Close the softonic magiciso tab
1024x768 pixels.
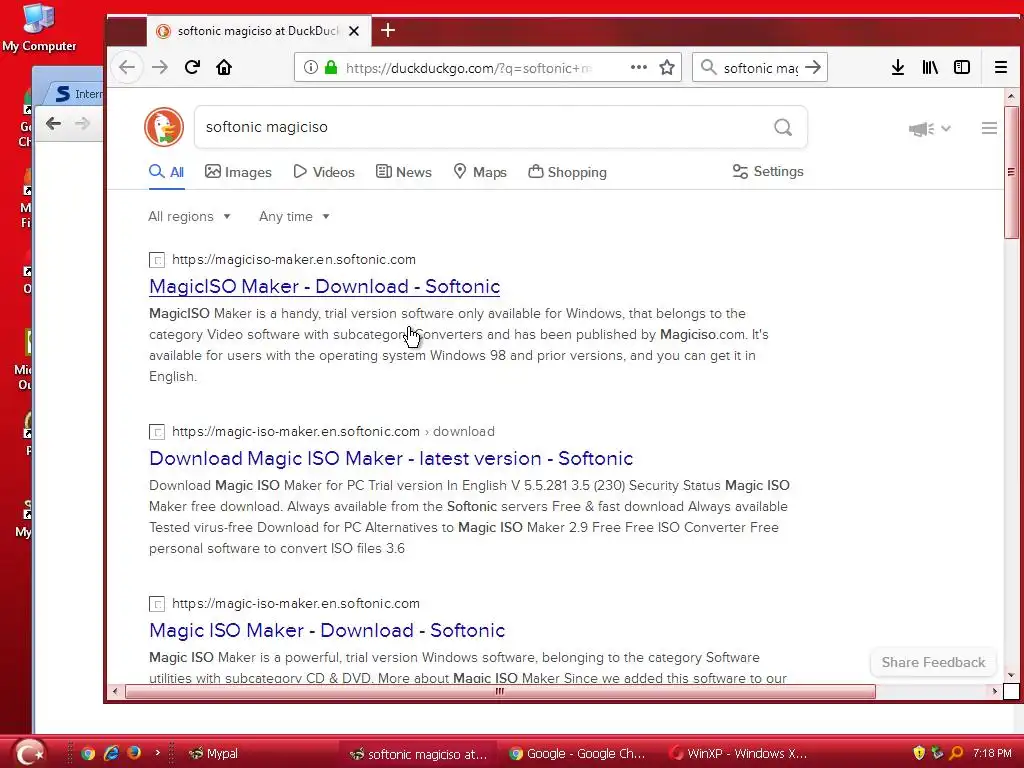pyautogui.click(x=354, y=31)
